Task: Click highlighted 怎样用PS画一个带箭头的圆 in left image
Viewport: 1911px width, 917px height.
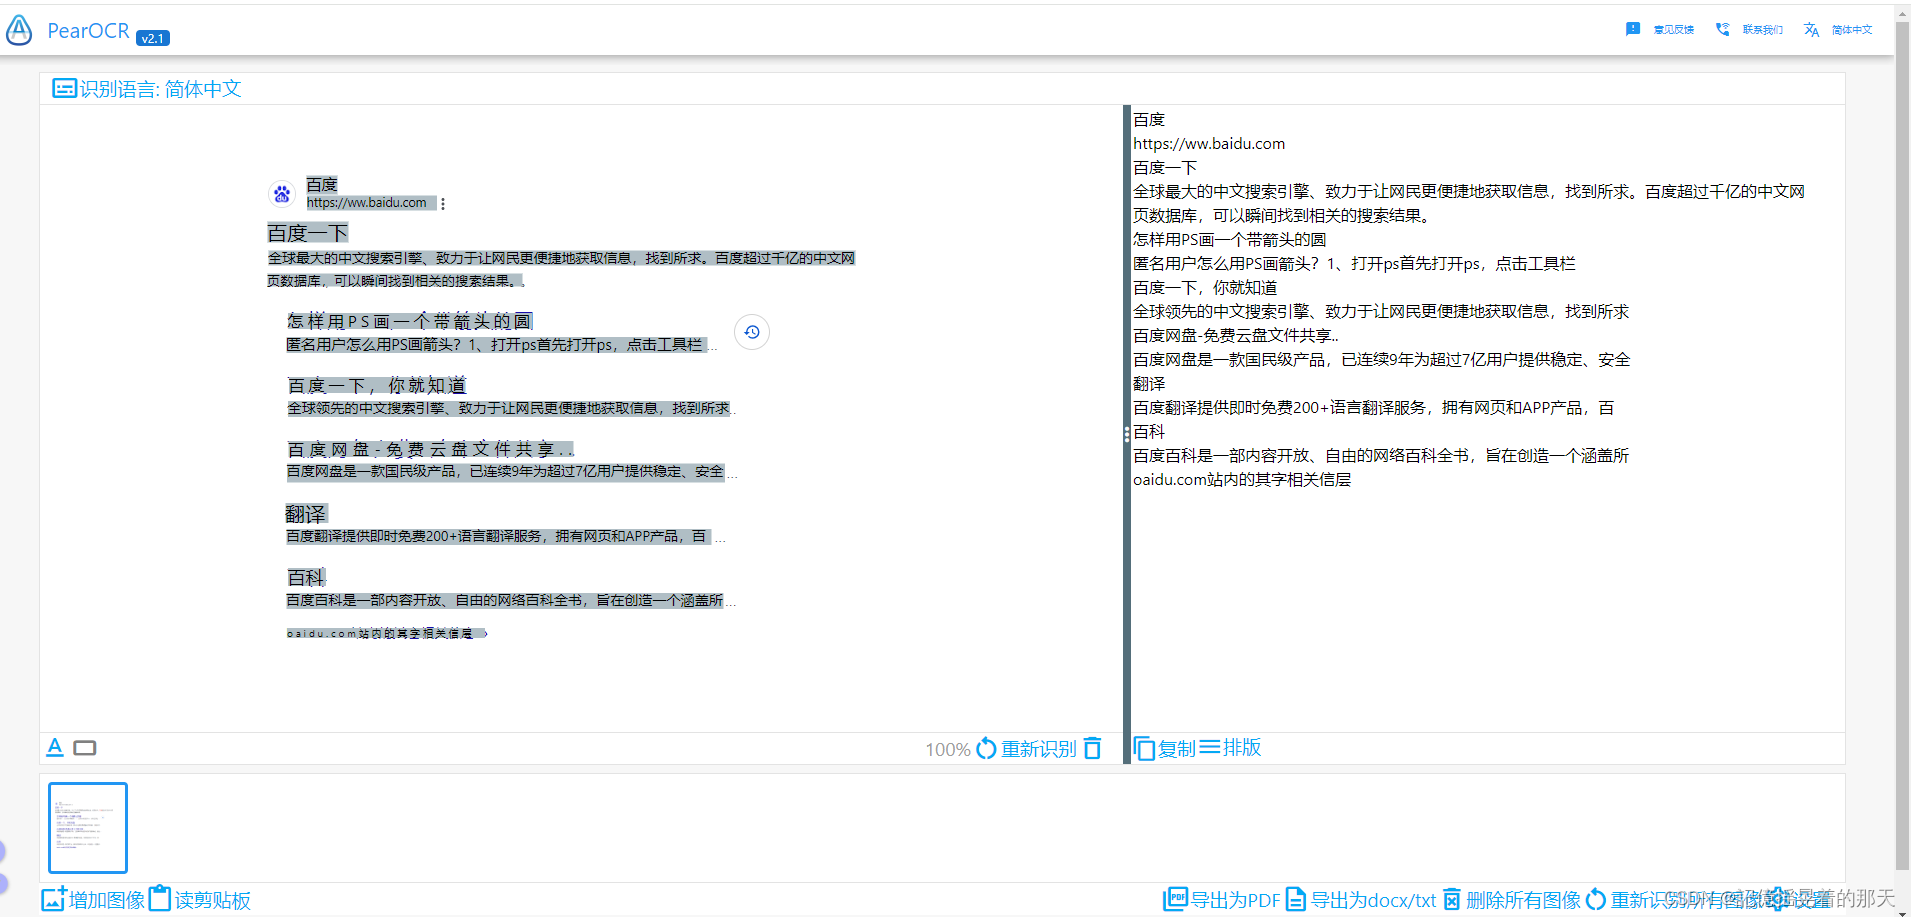Action: point(409,321)
